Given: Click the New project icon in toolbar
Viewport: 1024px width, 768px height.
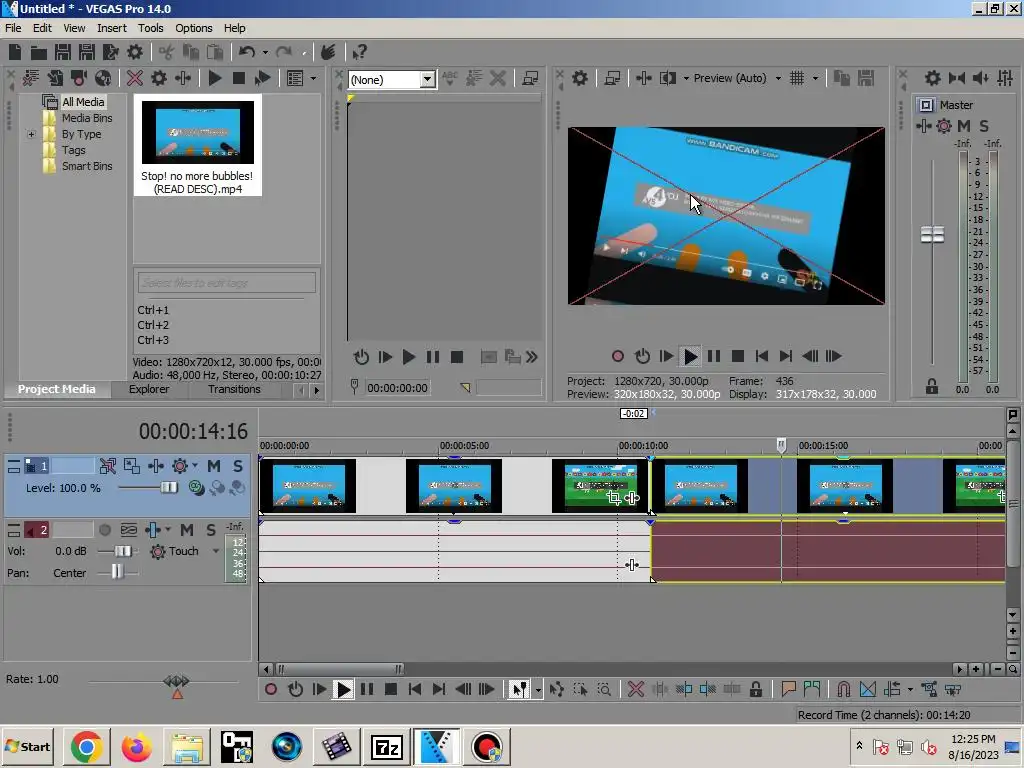Looking at the screenshot, I should click(15, 52).
